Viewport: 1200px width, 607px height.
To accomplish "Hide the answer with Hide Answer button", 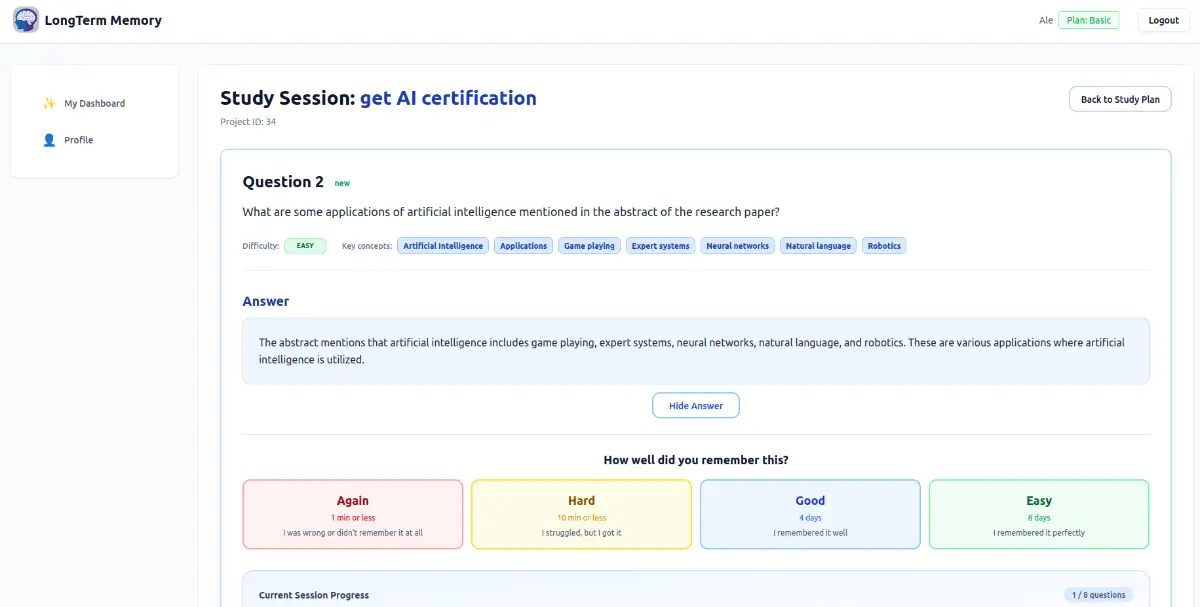I will click(695, 406).
